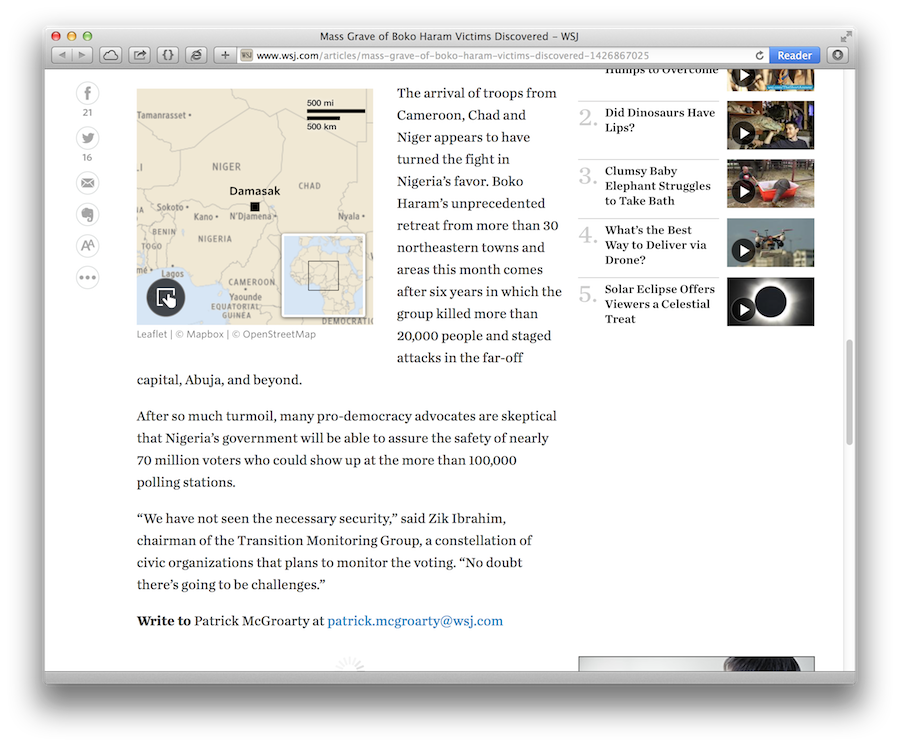This screenshot has width=900, height=746.
Task: Open Safari Reader view
Action: coord(794,55)
